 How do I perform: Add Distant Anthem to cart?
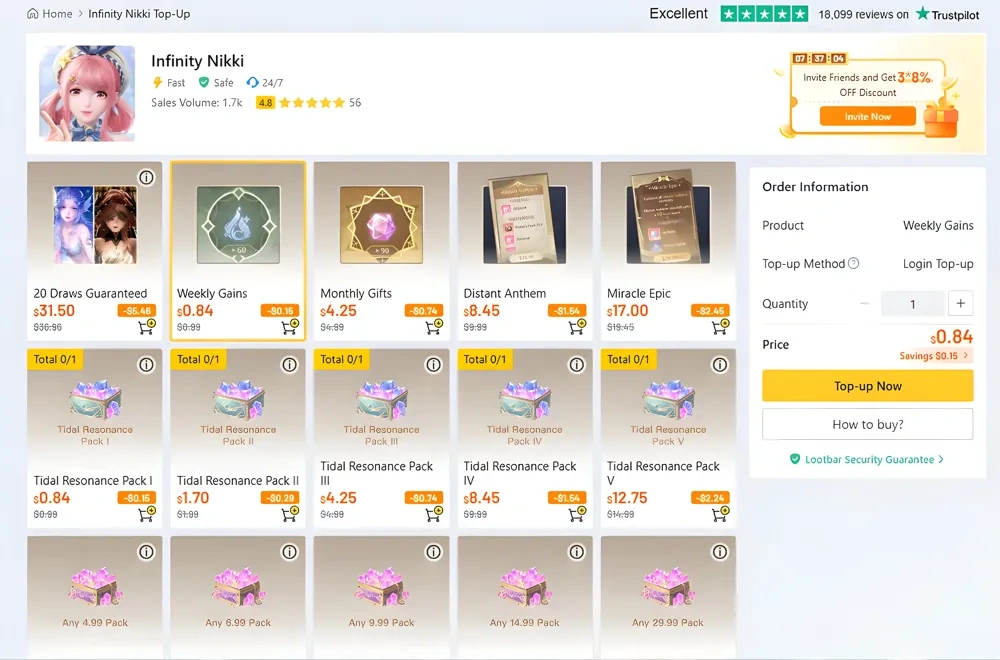coord(577,327)
